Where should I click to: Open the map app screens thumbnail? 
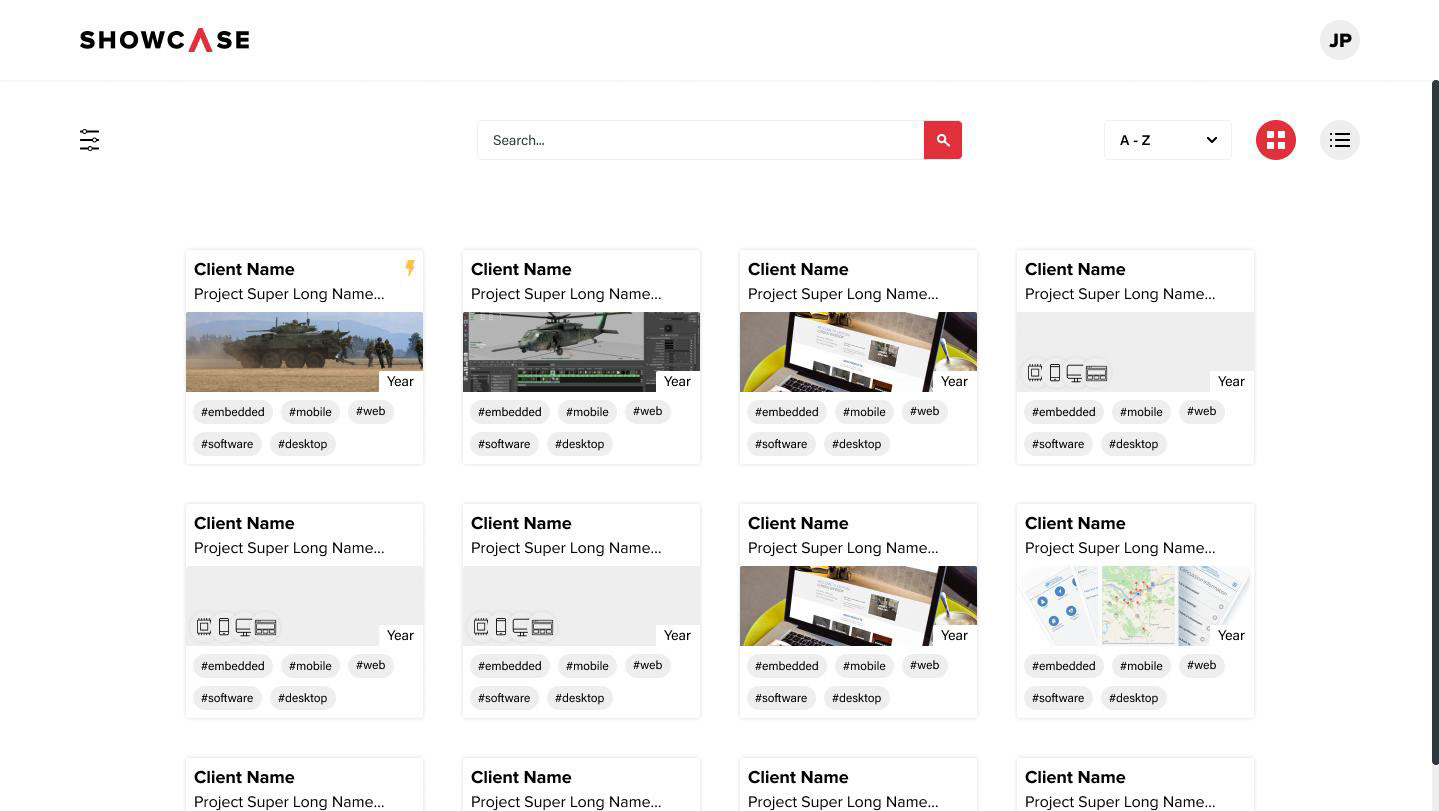1135,605
